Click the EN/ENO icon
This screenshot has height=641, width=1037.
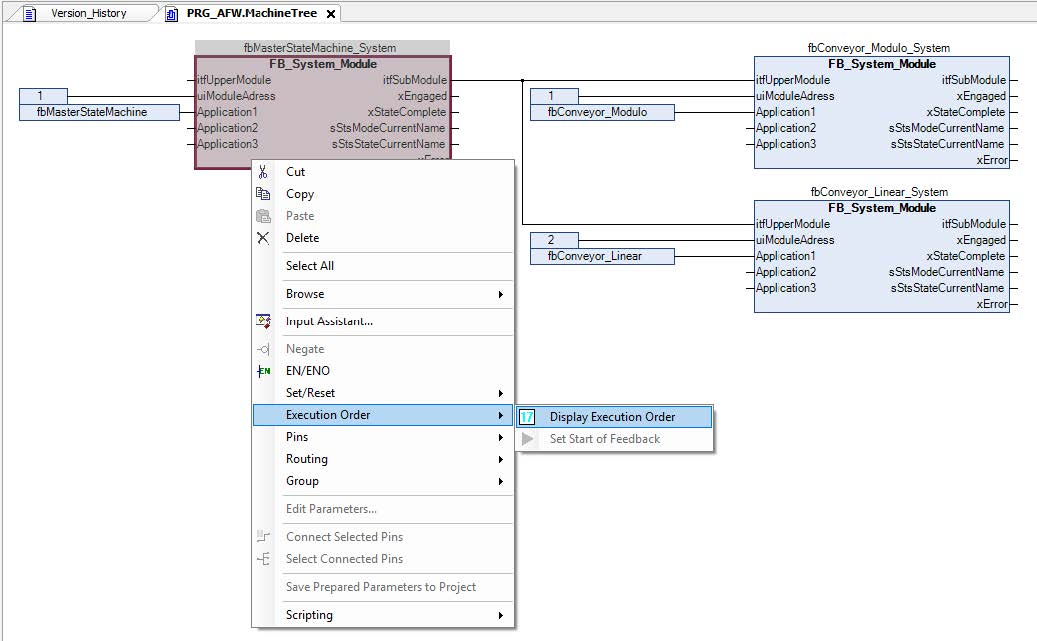(x=263, y=371)
